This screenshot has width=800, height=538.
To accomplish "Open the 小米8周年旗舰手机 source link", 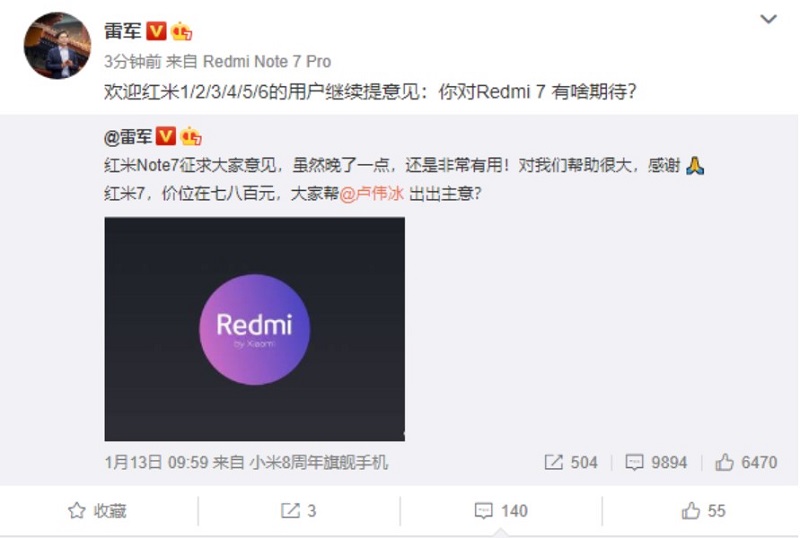I will tap(319, 462).
